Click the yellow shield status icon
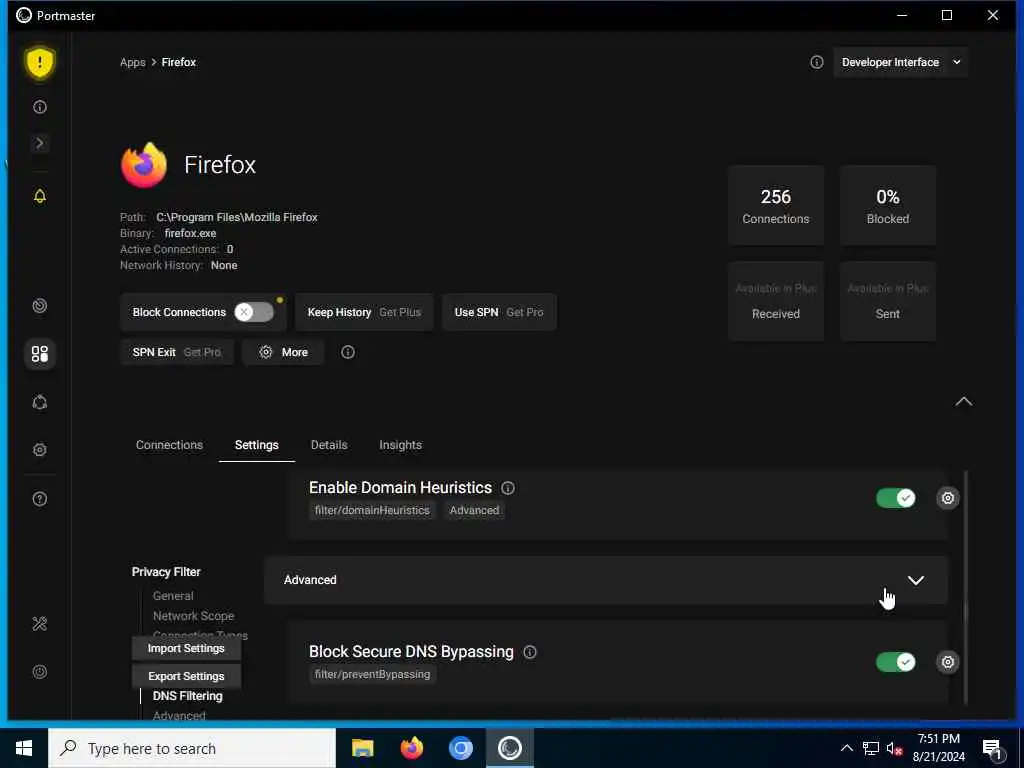Image resolution: width=1024 pixels, height=768 pixels. pyautogui.click(x=40, y=63)
